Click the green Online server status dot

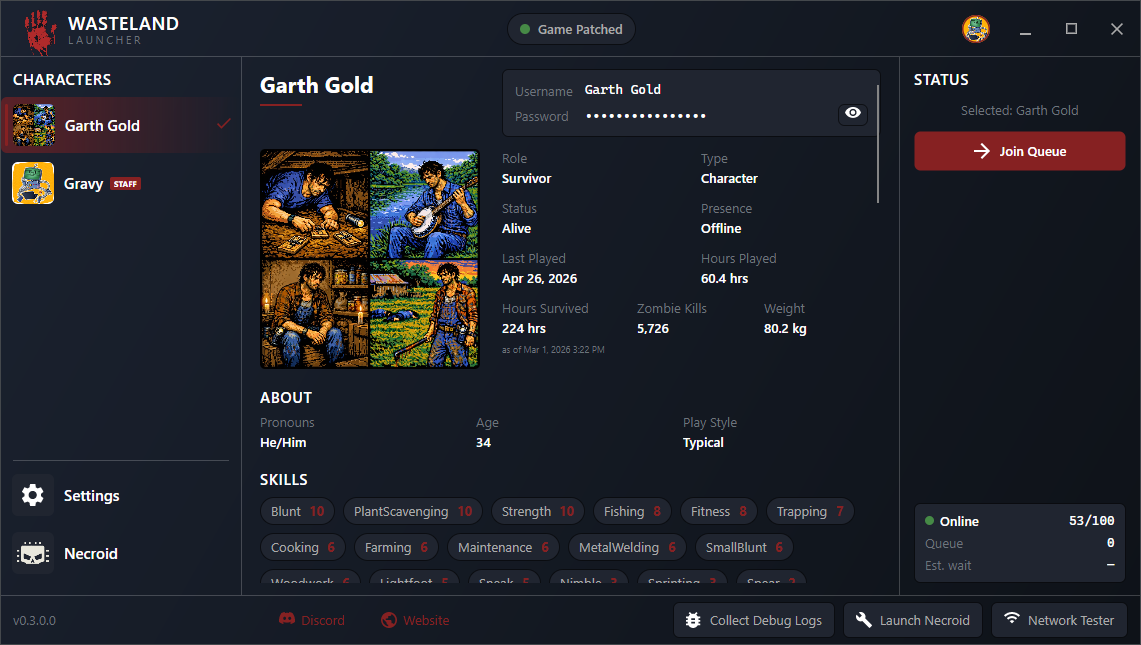(x=929, y=521)
